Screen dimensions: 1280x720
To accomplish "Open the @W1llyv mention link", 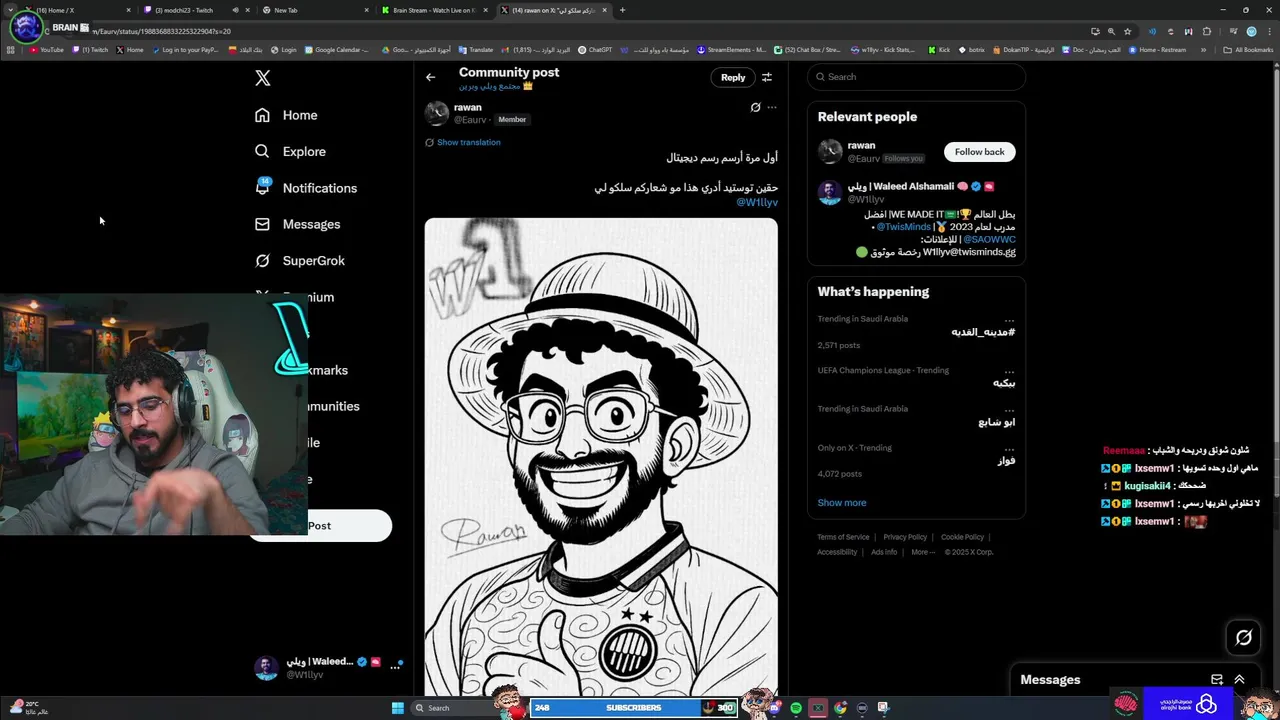I will point(757,202).
